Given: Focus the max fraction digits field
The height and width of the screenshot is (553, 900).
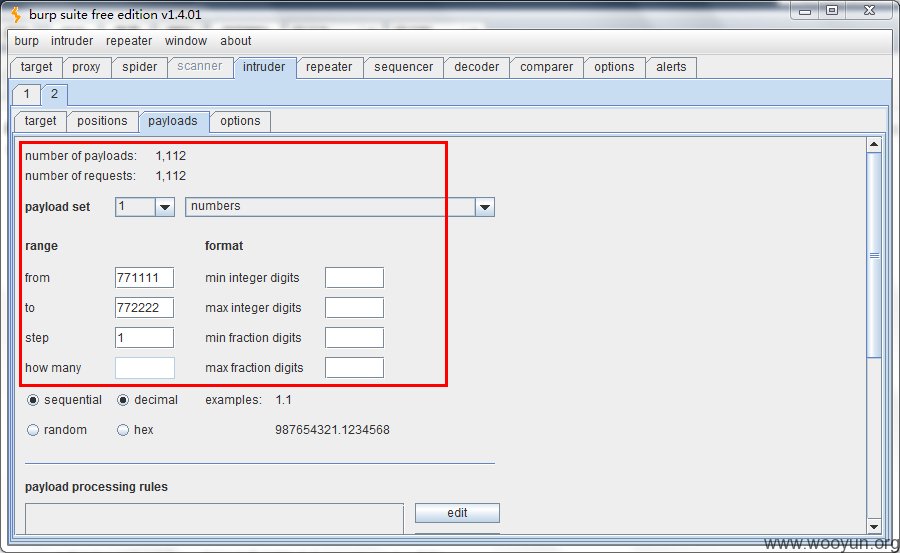Looking at the screenshot, I should (x=354, y=368).
